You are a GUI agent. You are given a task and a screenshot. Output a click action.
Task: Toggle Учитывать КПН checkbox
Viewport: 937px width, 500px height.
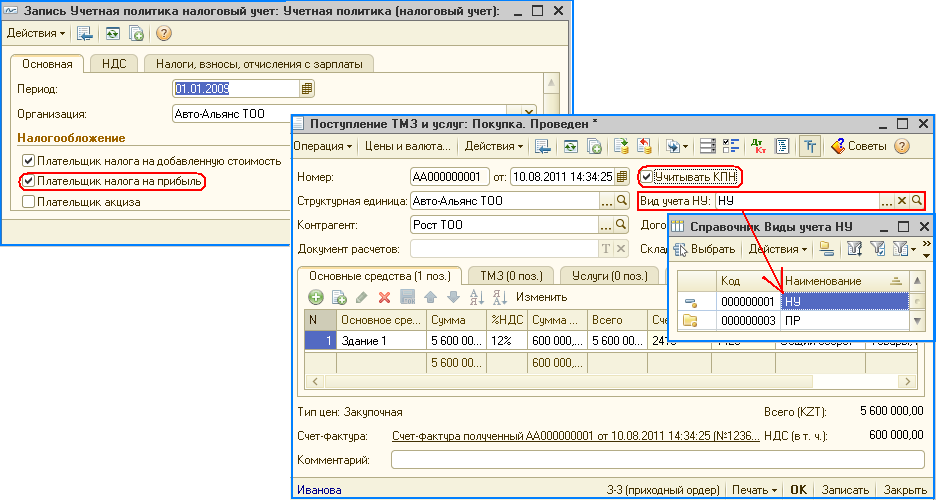click(647, 177)
